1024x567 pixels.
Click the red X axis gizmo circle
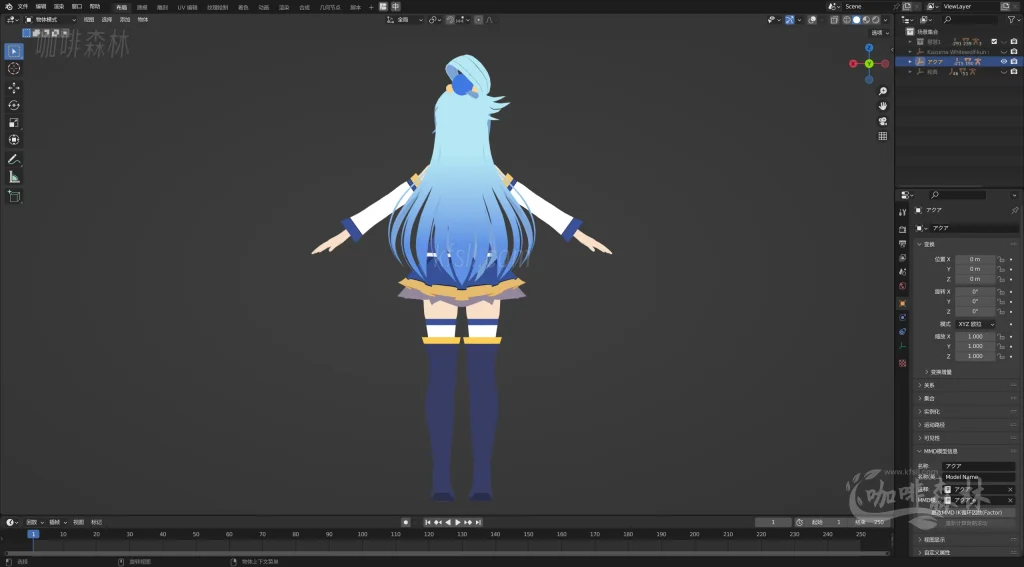[x=853, y=63]
